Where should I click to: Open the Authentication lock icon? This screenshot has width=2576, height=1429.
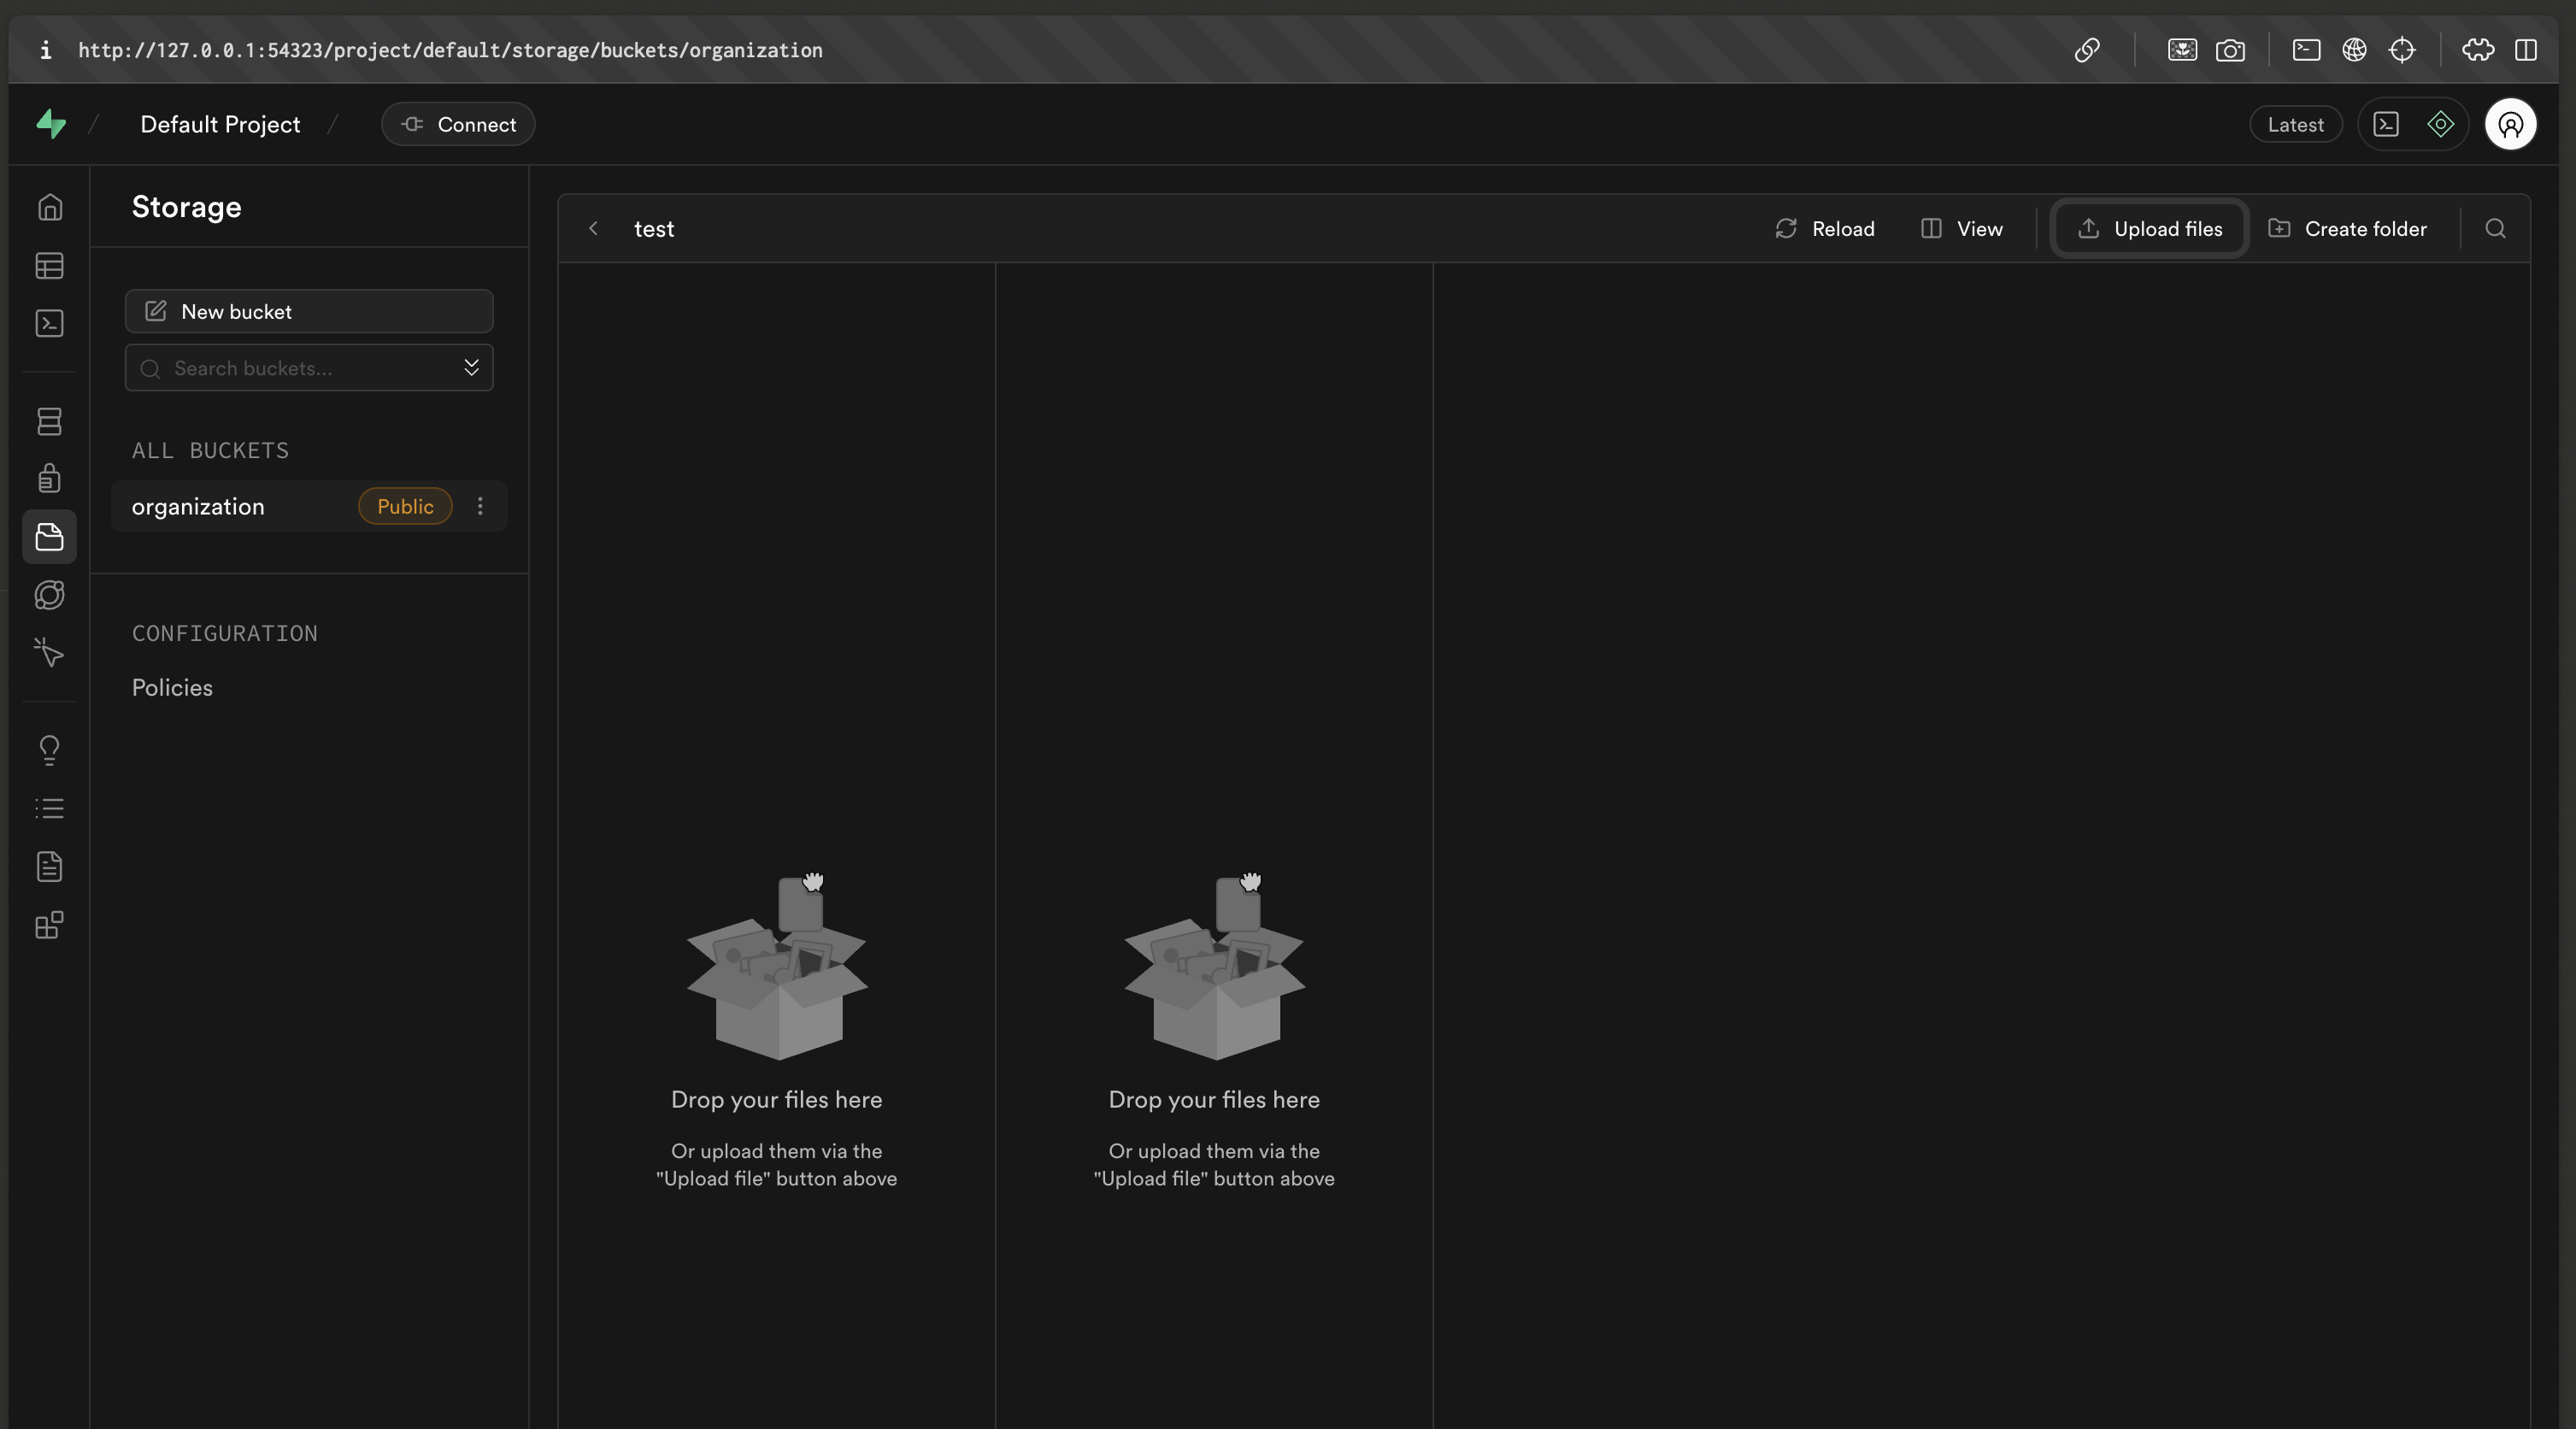click(x=49, y=478)
